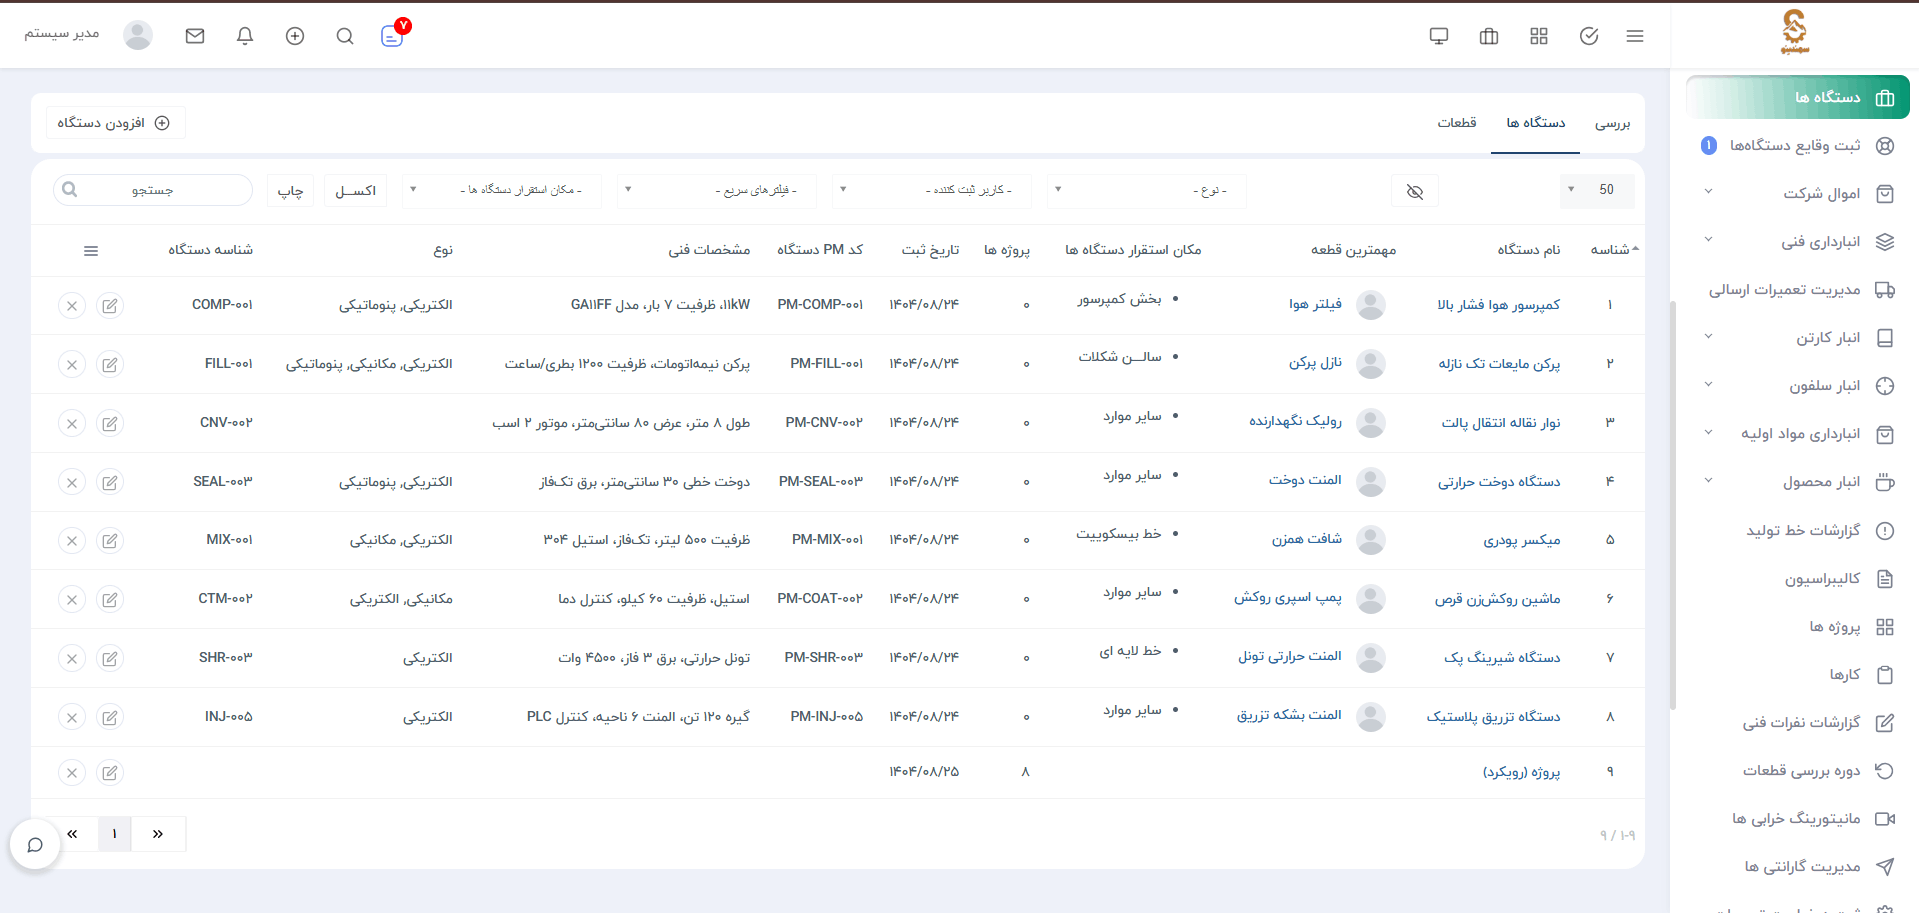
Task: Open ثبت وقایع دستگاهها sidebar item
Action: point(1798,146)
